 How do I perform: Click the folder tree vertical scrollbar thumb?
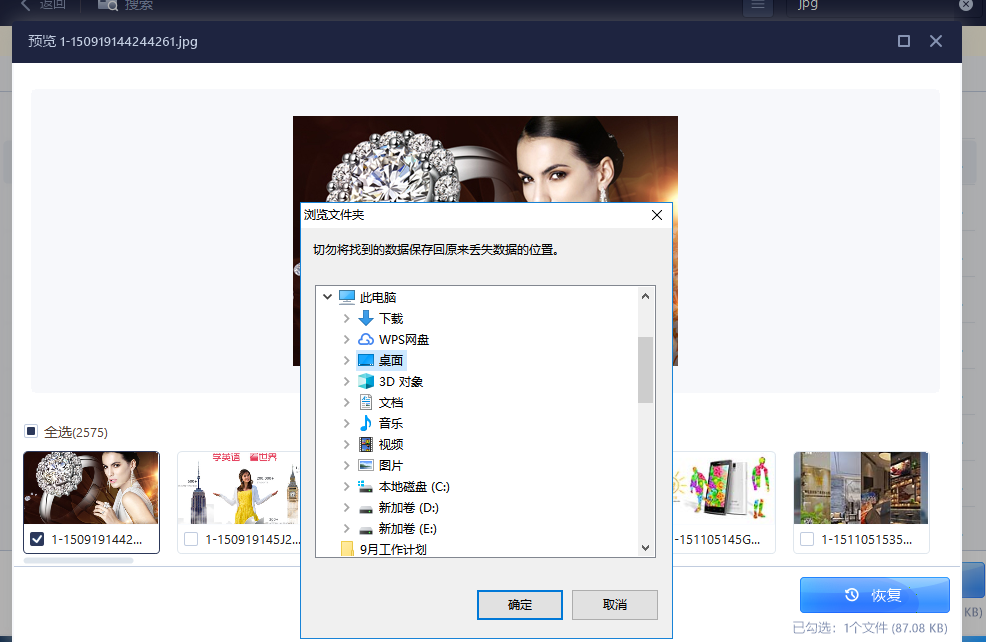(x=645, y=369)
